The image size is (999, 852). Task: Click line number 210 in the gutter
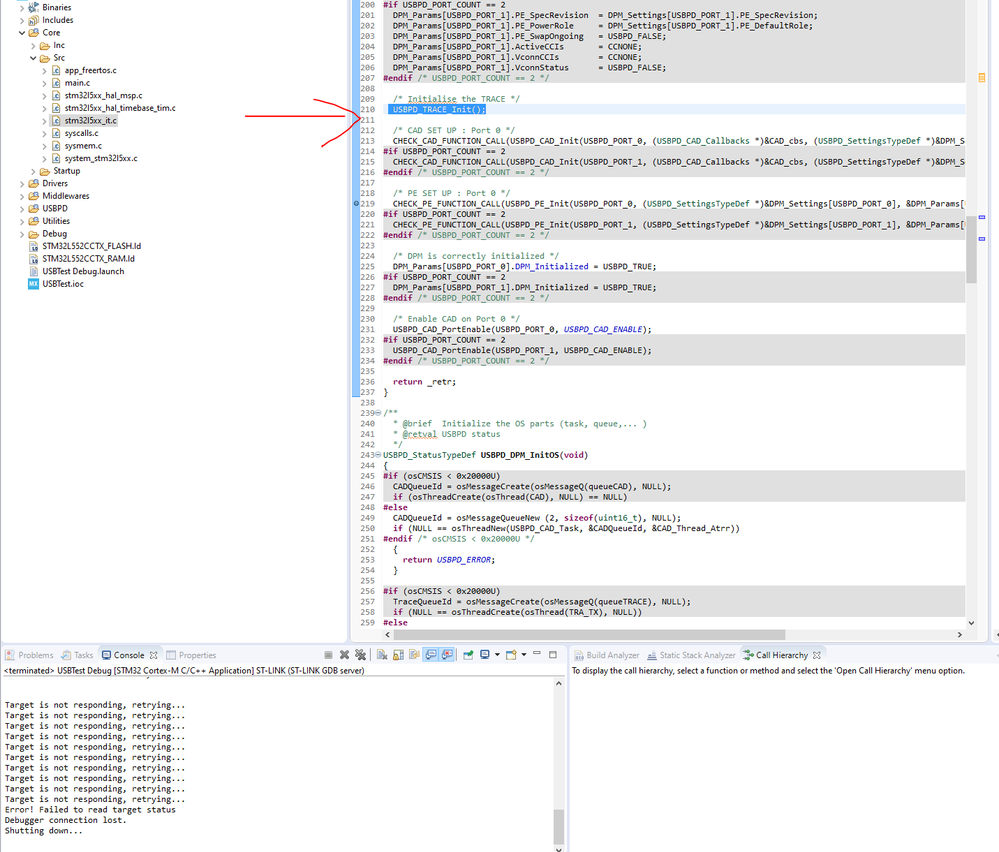click(x=368, y=110)
